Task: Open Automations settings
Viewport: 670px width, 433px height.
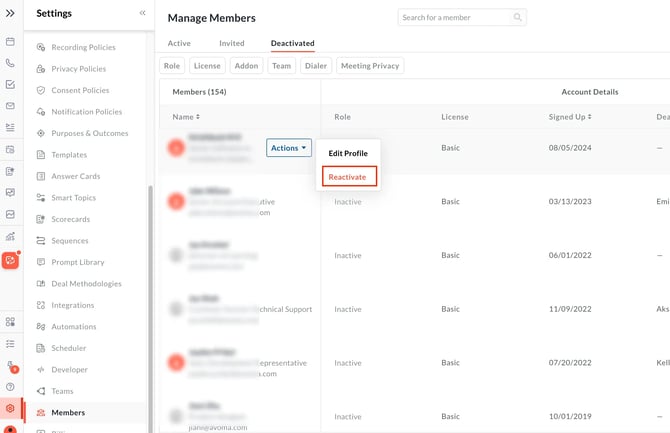Action: [74, 327]
